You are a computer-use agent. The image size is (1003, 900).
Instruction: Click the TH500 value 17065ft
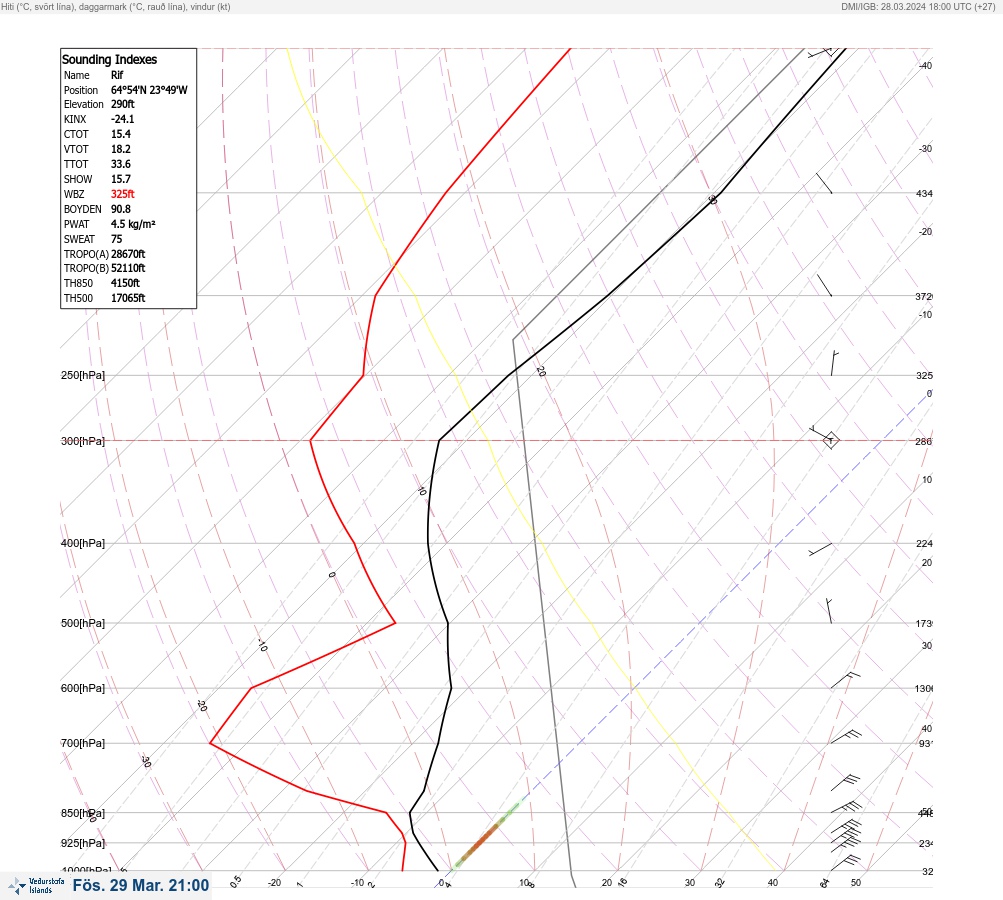[x=128, y=298]
